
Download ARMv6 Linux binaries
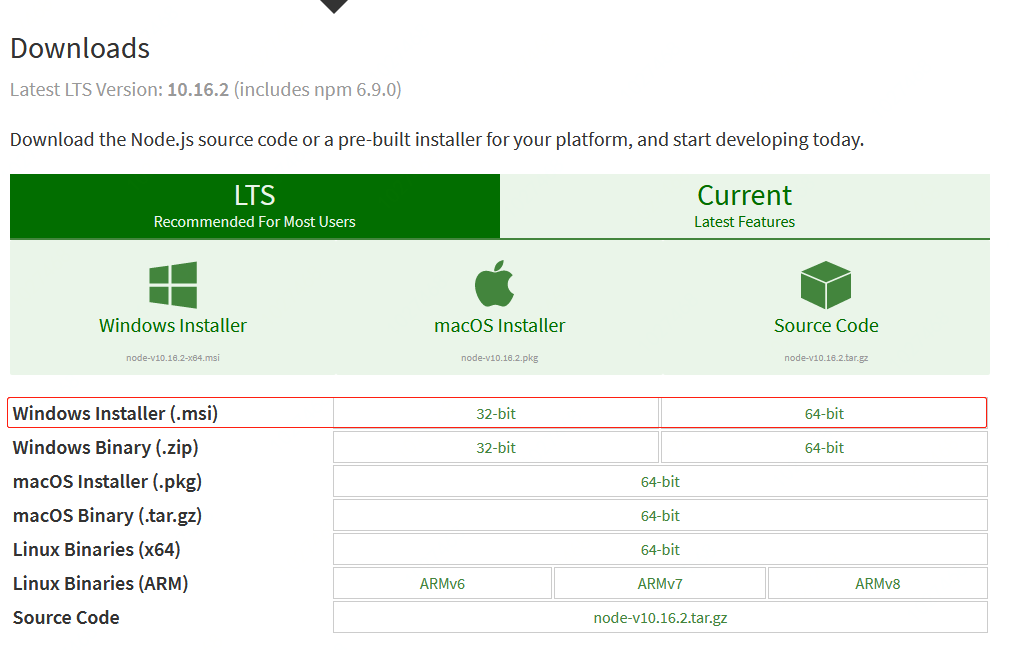(442, 584)
